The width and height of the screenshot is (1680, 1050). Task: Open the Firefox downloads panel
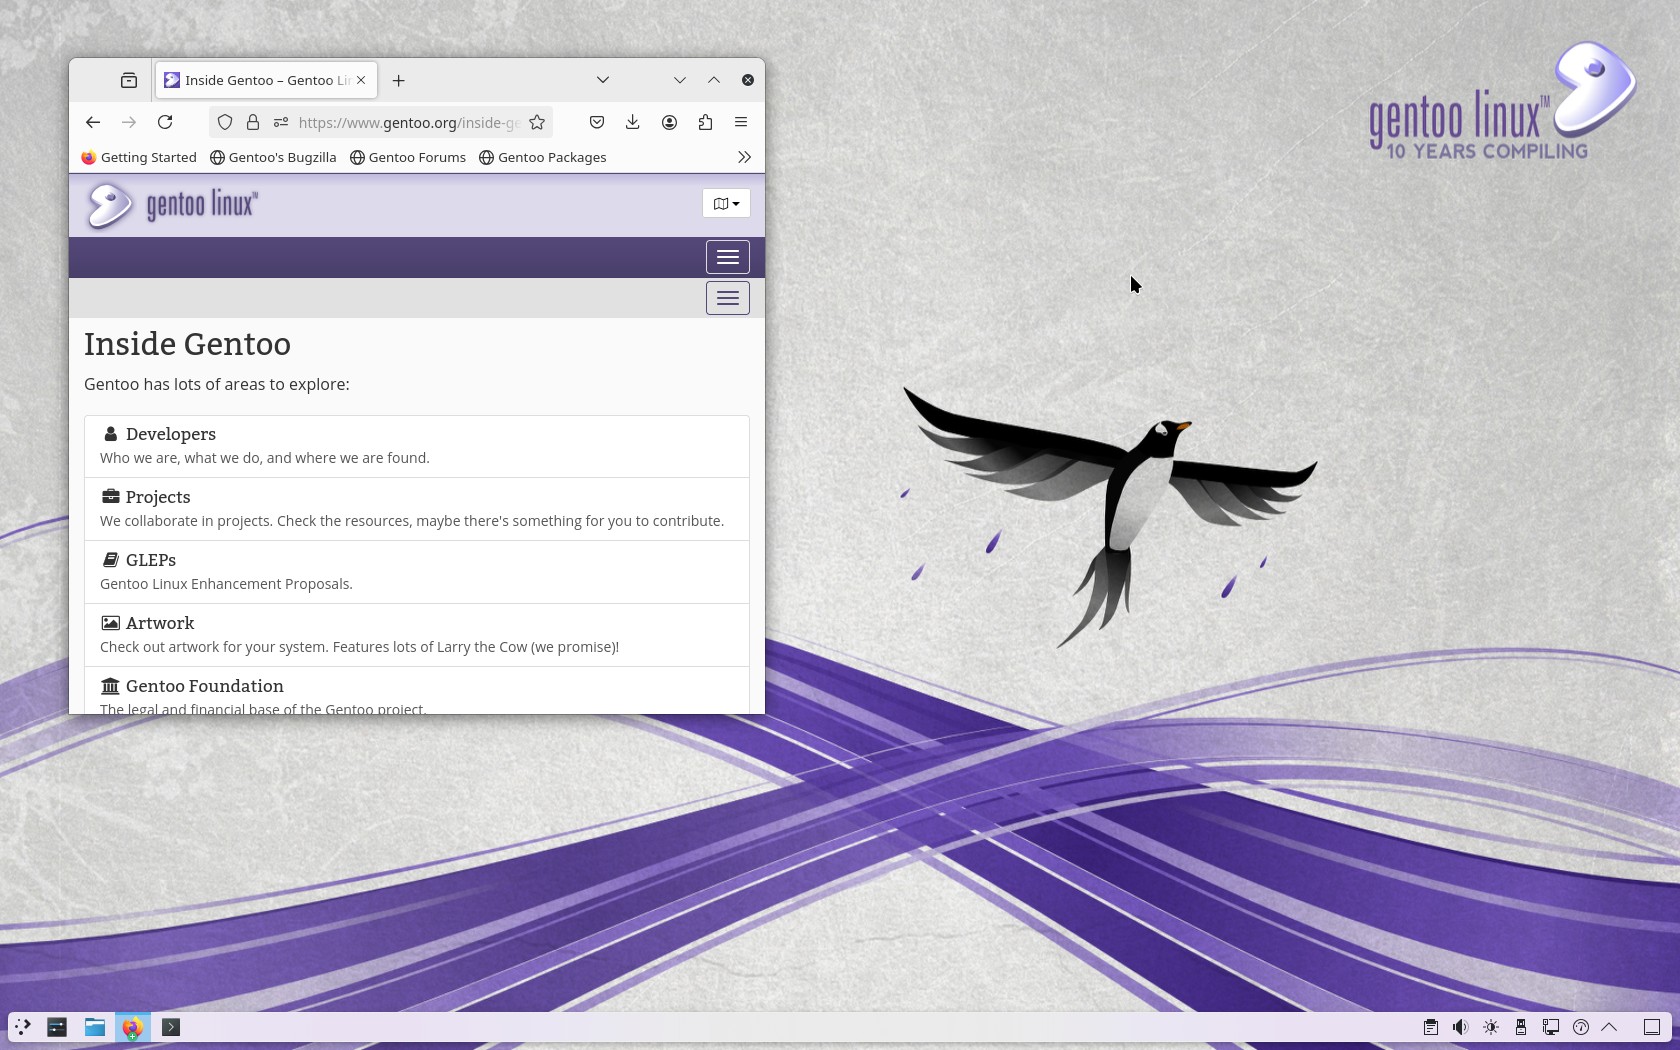click(x=633, y=122)
